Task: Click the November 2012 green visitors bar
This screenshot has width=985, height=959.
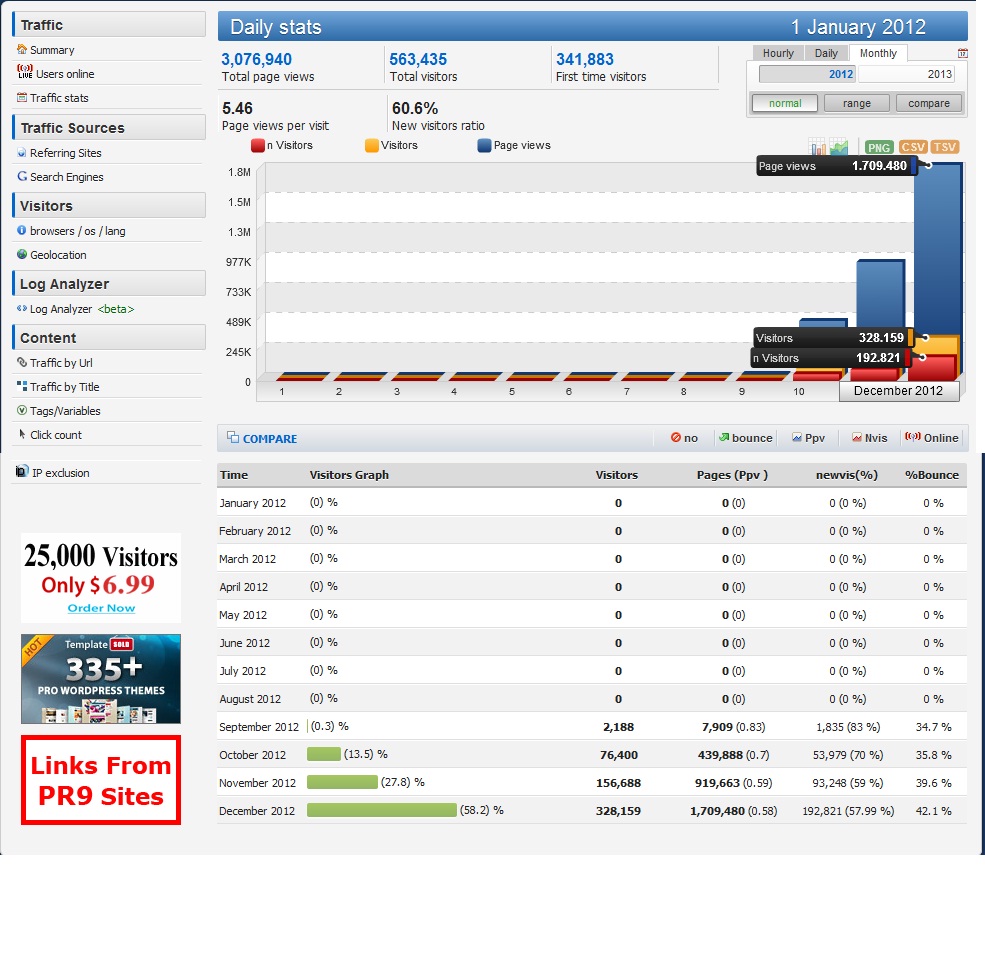Action: point(342,782)
